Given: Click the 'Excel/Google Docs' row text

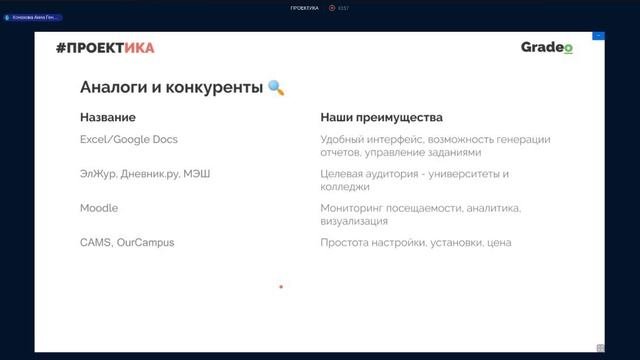Looking at the screenshot, I should coord(129,139).
